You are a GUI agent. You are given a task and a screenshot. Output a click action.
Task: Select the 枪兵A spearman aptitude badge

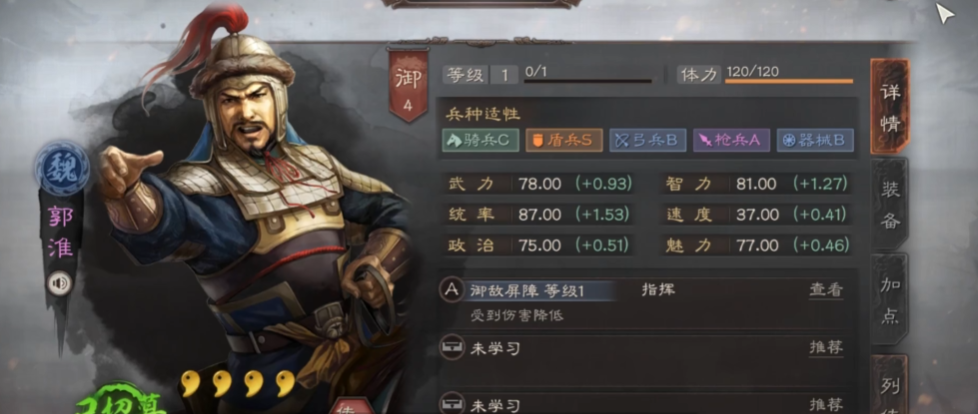tap(732, 140)
